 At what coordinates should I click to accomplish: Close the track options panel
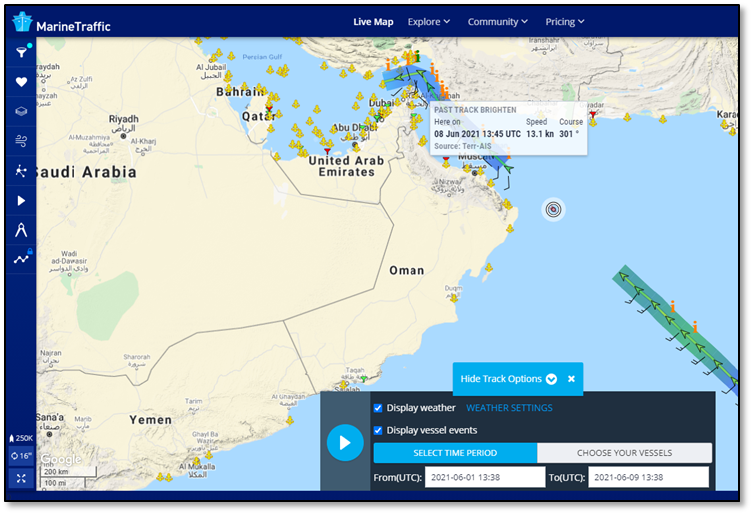pyautogui.click(x=571, y=379)
